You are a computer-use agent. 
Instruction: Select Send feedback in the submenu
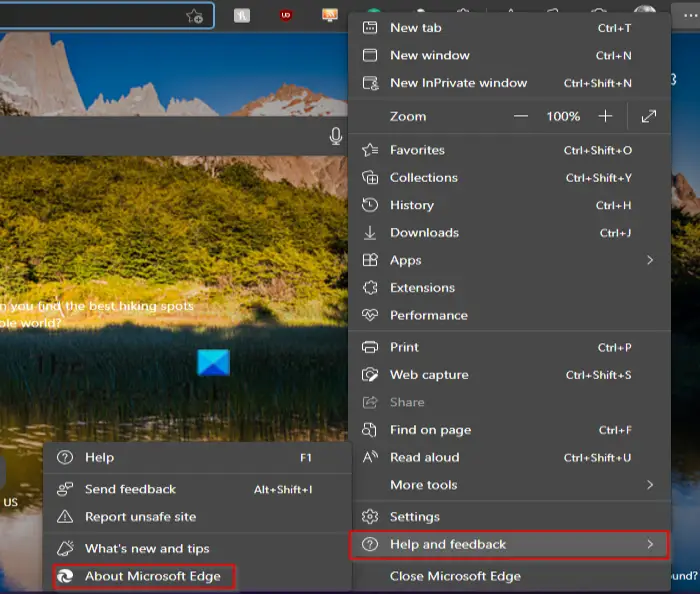pos(197,489)
